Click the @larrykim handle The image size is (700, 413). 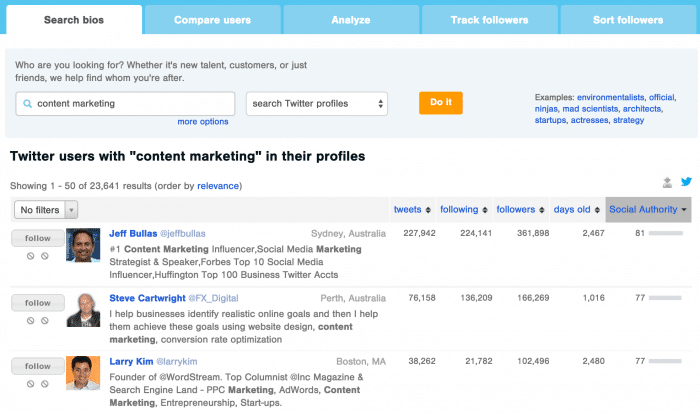pyautogui.click(x=177, y=362)
